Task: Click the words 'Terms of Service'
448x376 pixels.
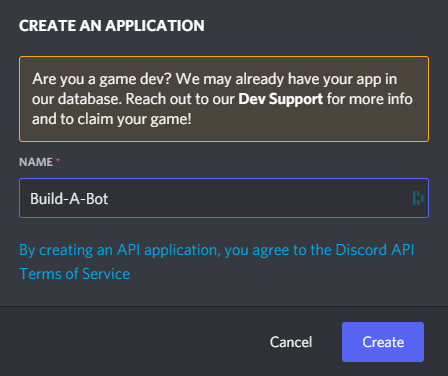Action: click(75, 274)
